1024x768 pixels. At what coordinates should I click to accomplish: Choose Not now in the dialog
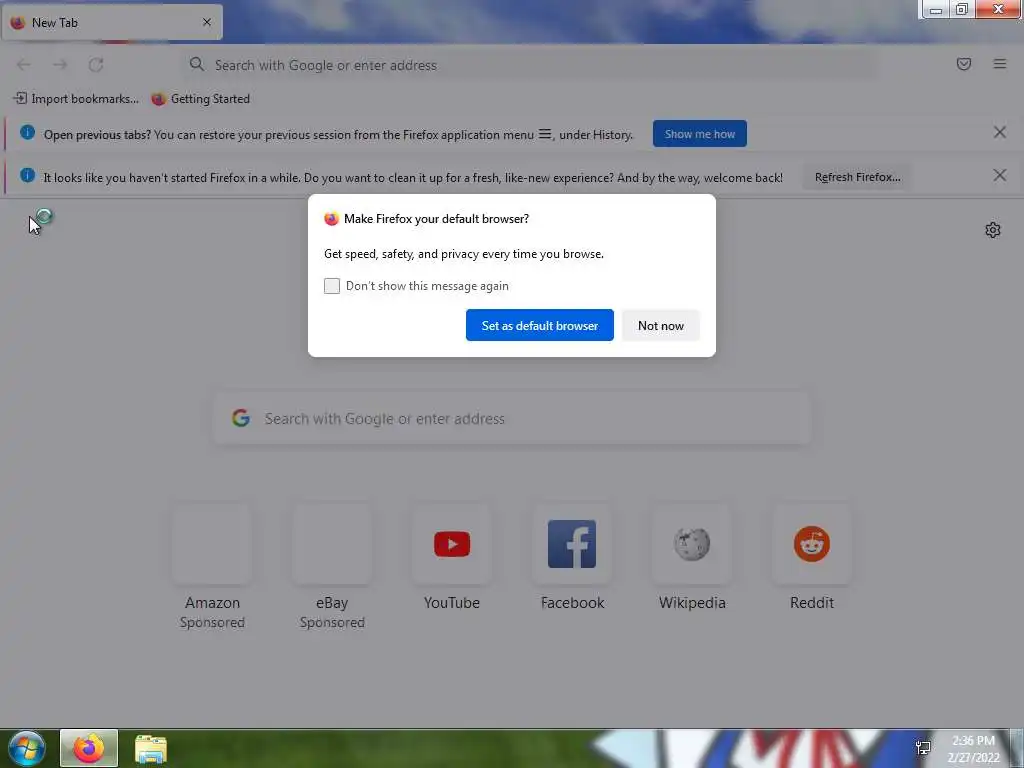(660, 325)
